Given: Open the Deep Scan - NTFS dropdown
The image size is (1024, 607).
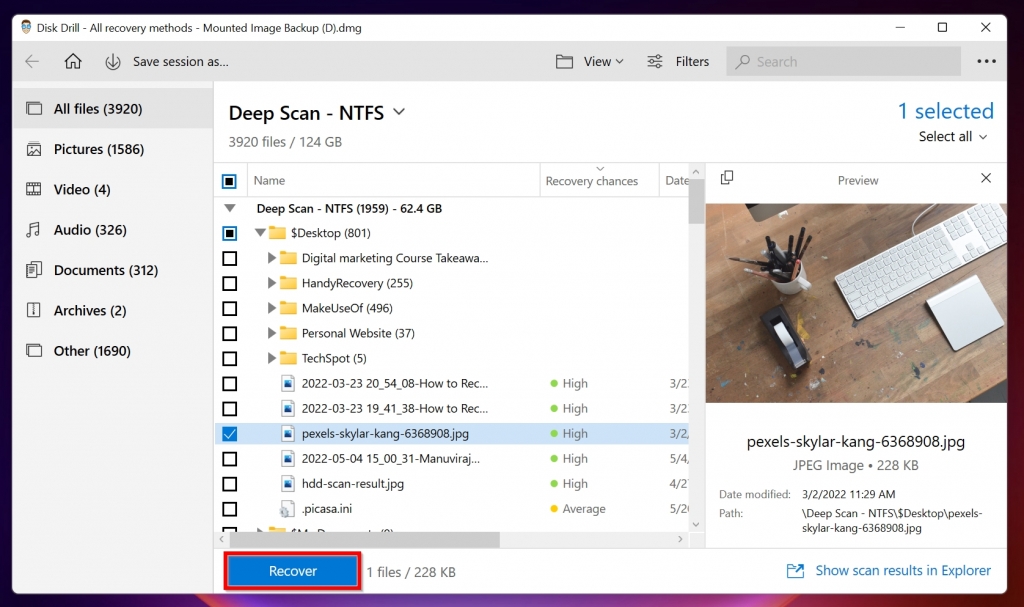Looking at the screenshot, I should click(399, 112).
